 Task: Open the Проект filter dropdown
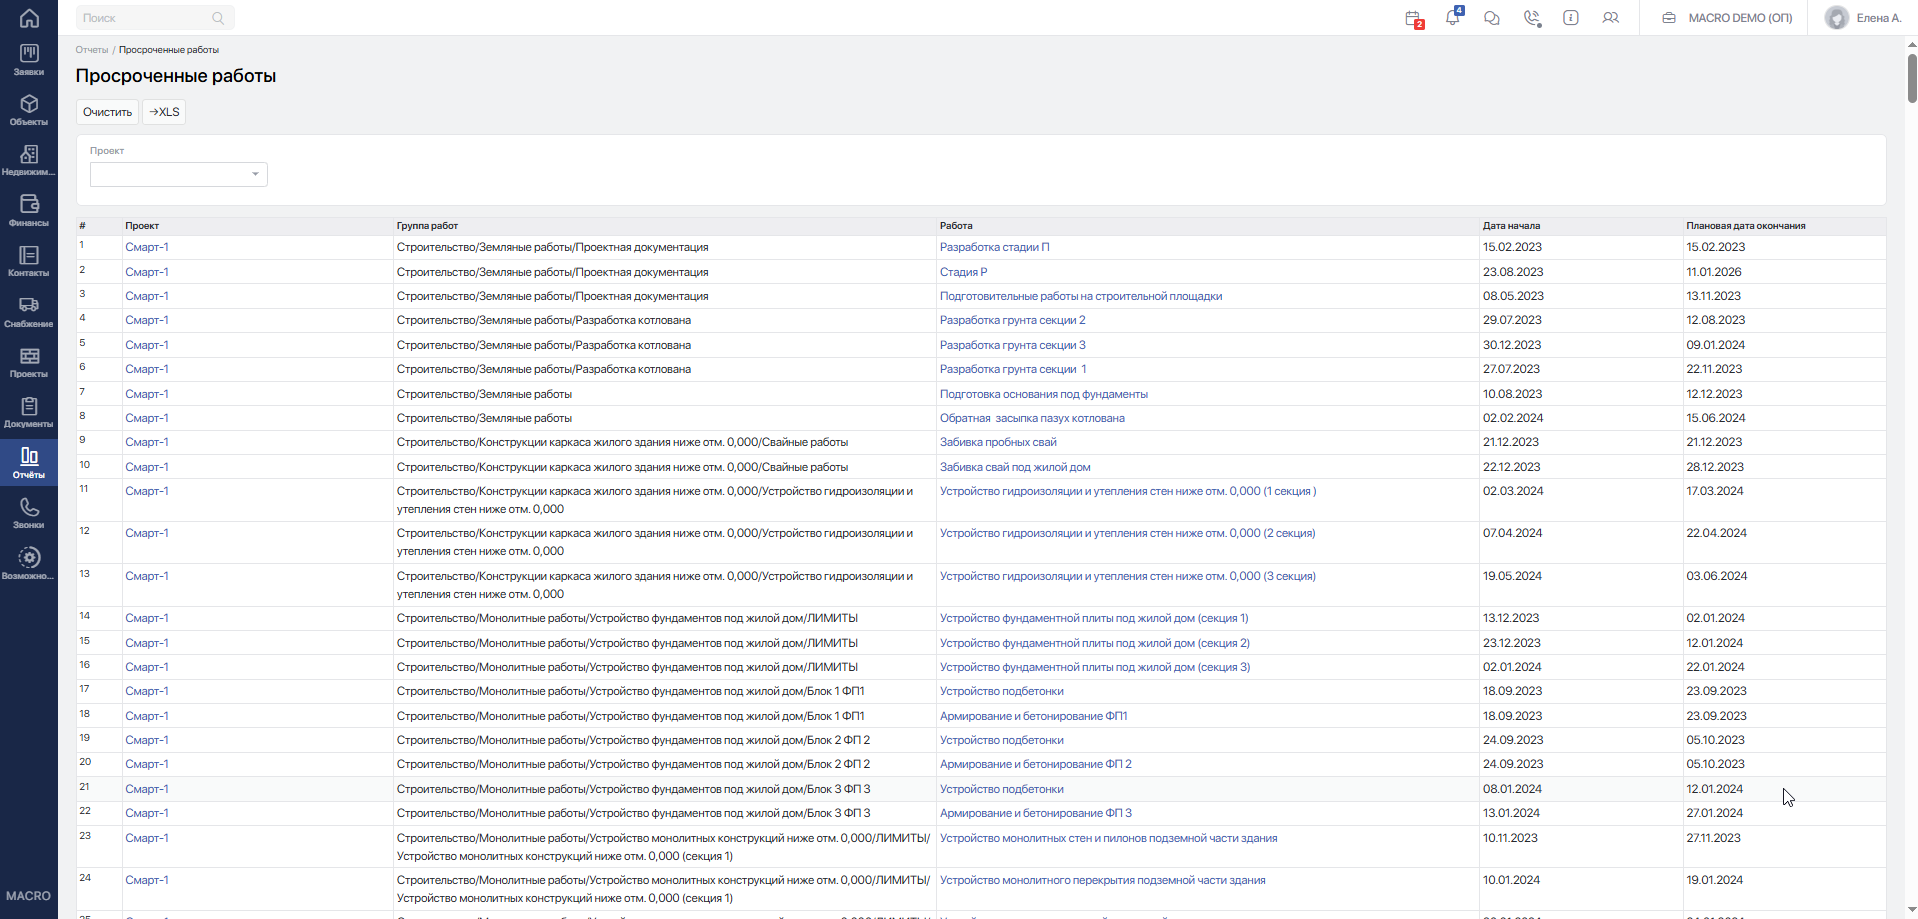(x=179, y=174)
